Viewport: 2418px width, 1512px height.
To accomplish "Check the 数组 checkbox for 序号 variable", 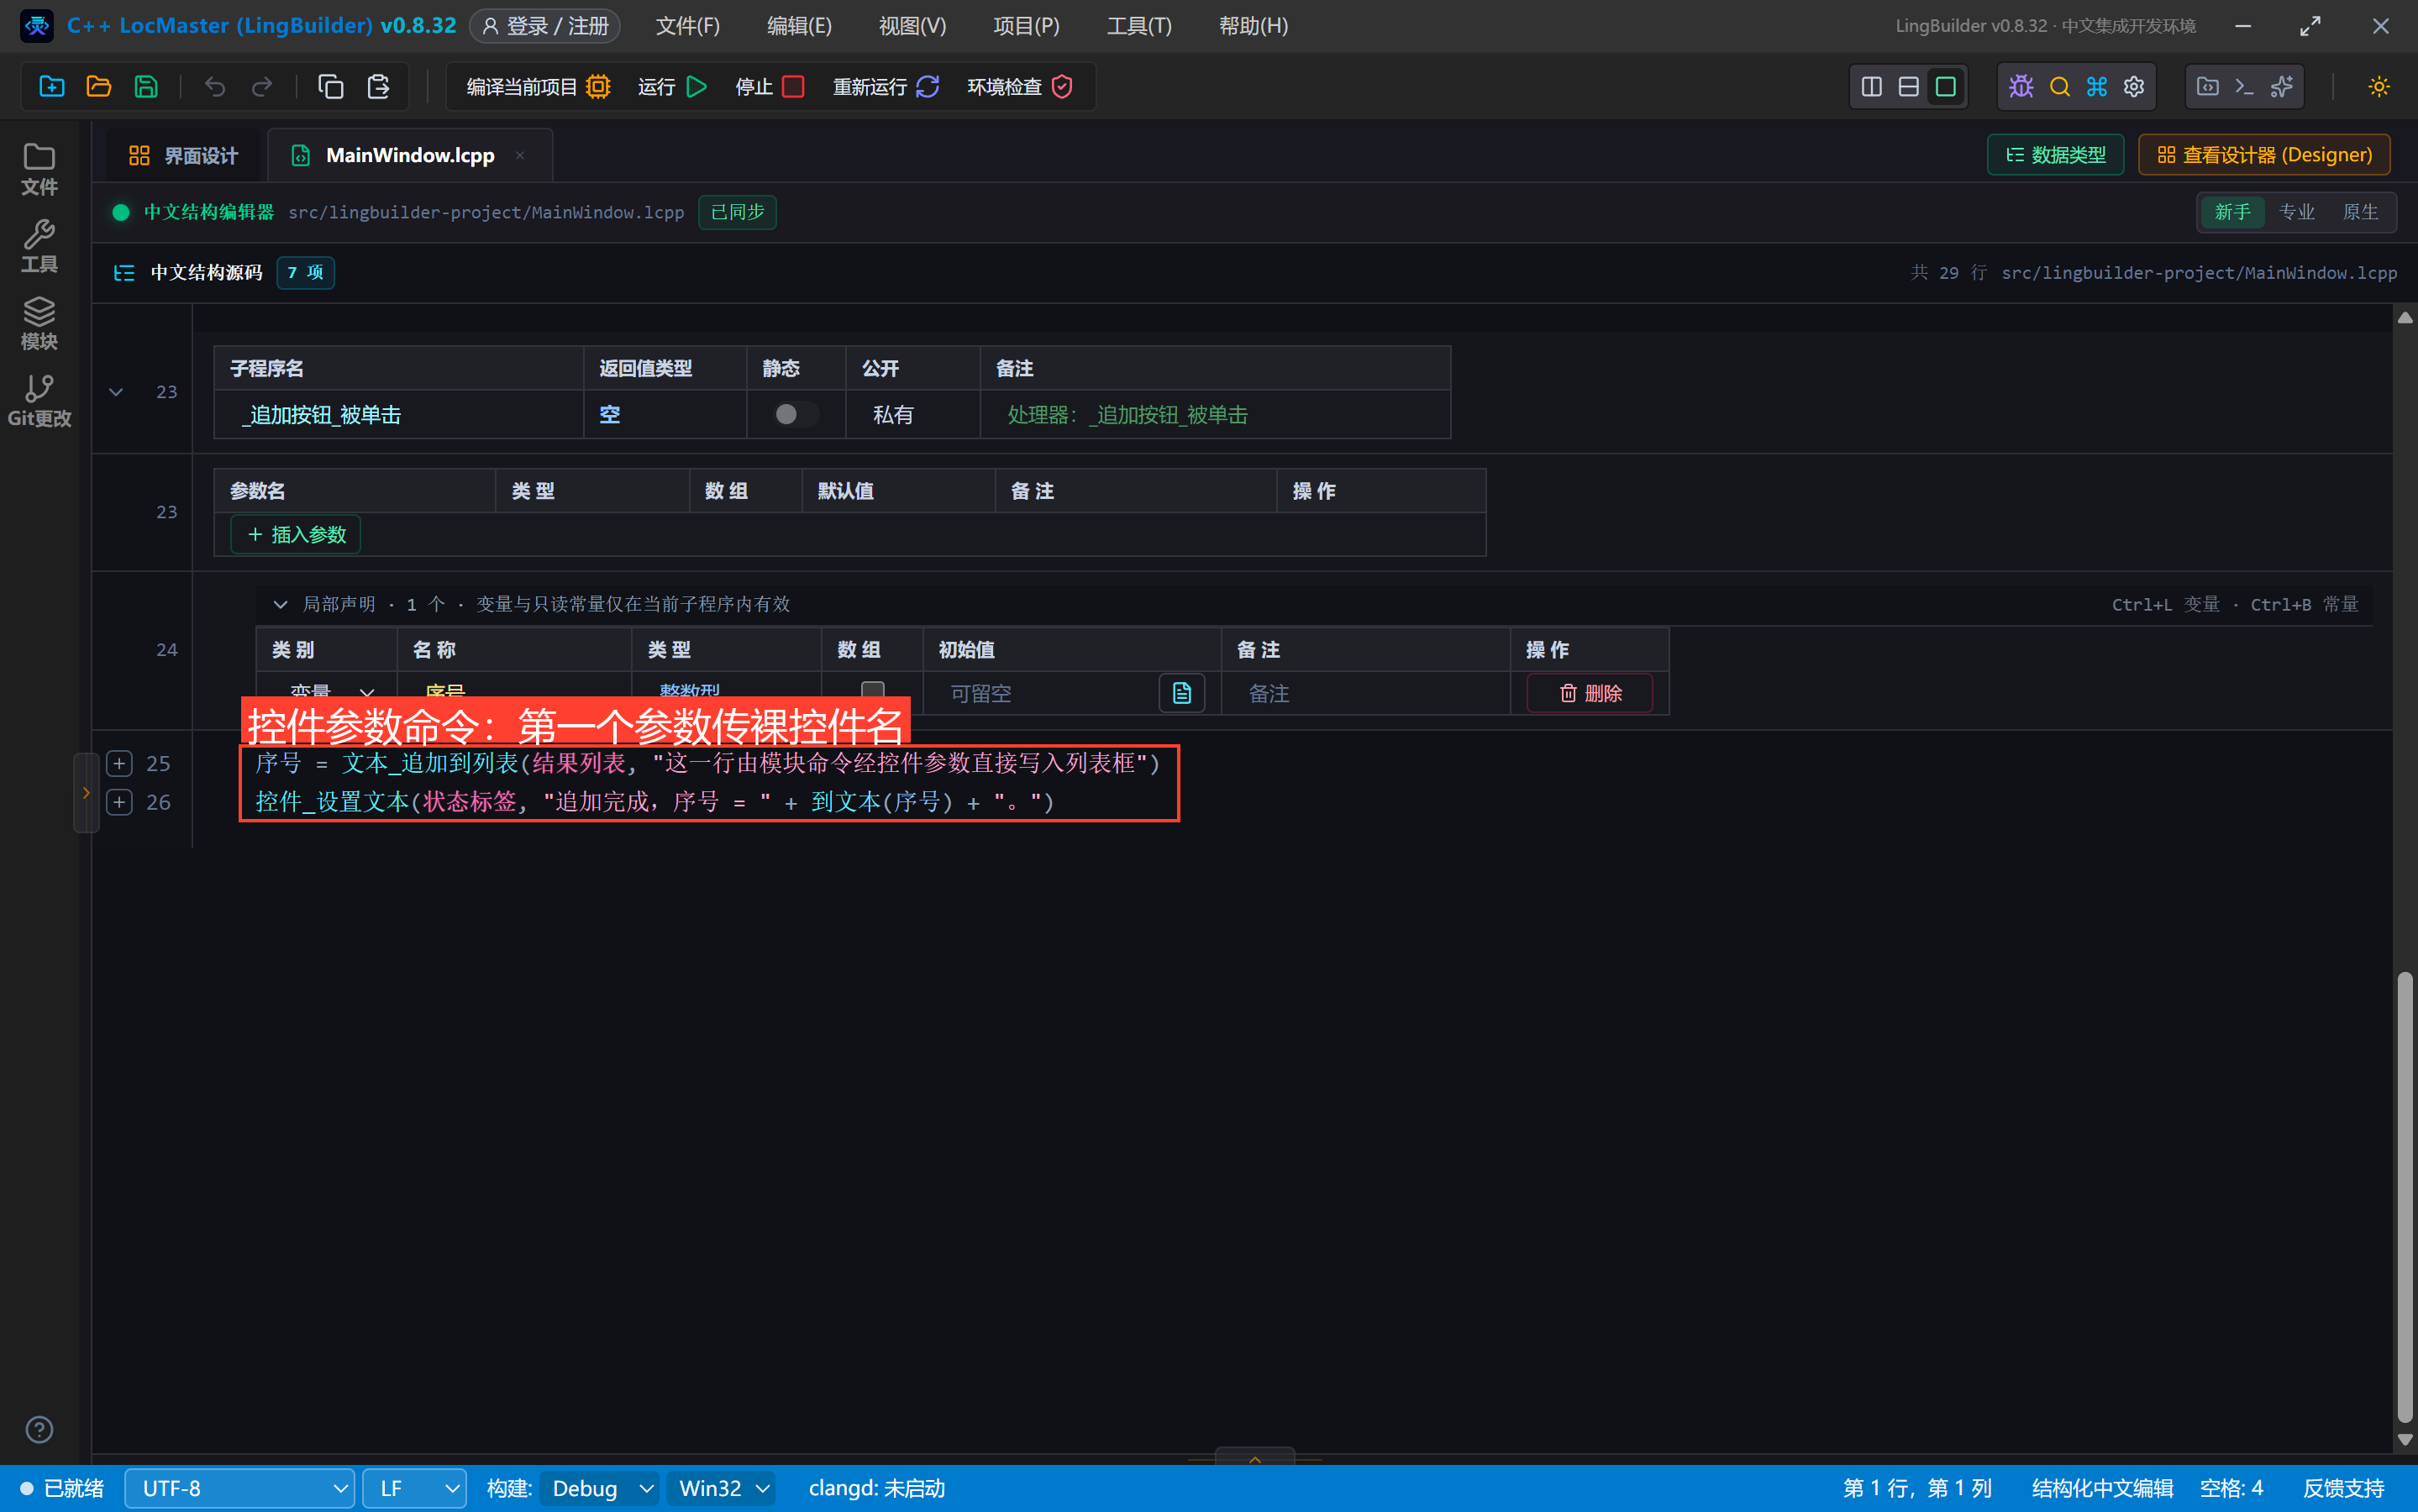I will click(x=872, y=691).
